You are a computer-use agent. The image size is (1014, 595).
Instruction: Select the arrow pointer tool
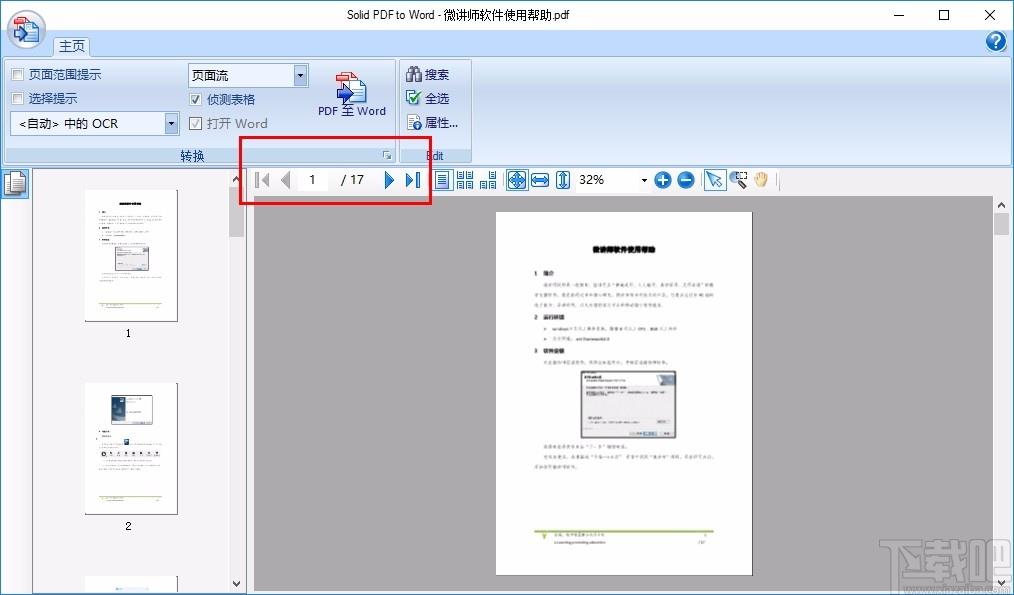pyautogui.click(x=715, y=180)
